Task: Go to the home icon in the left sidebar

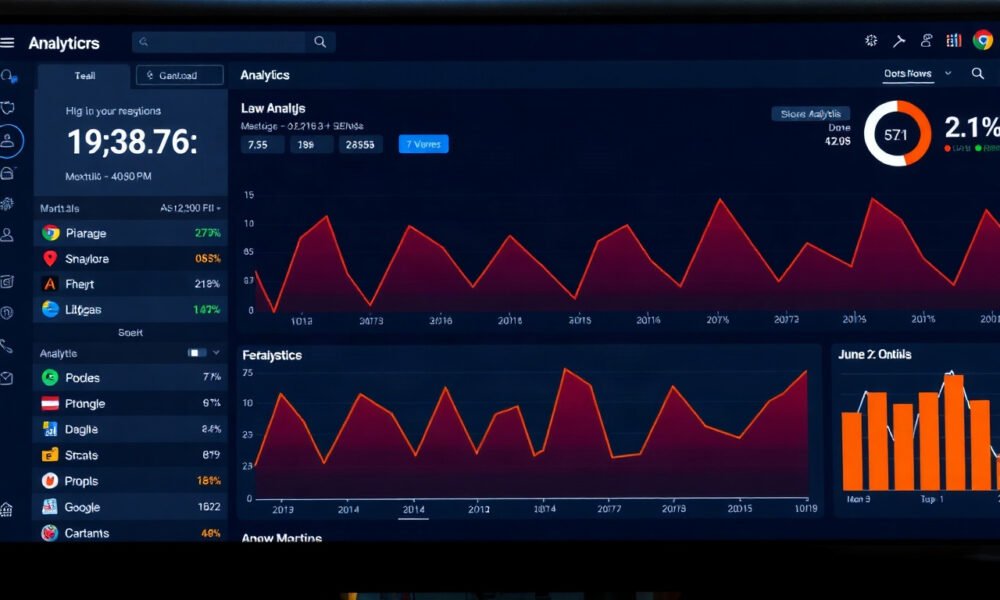Action: [6, 509]
